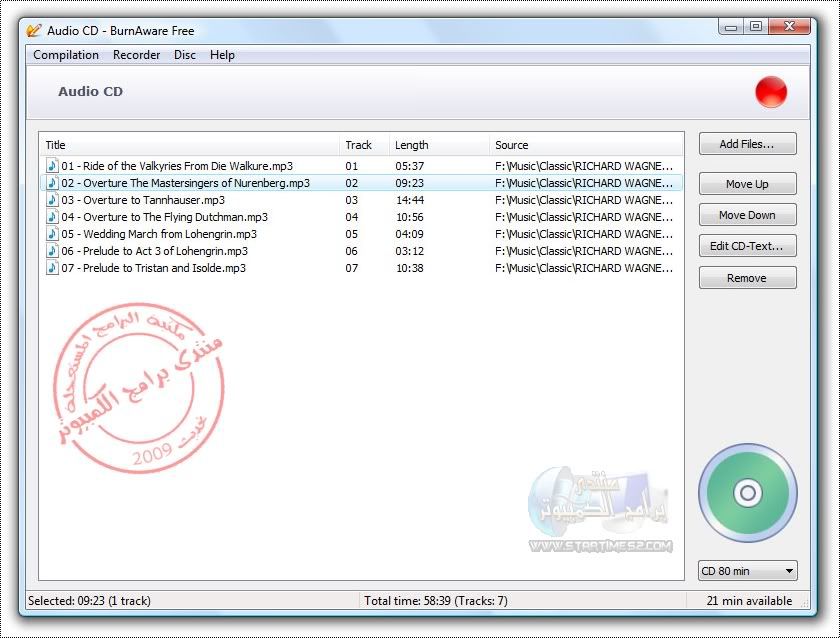Click the 21 min available status text
840x638 pixels.
[x=749, y=601]
